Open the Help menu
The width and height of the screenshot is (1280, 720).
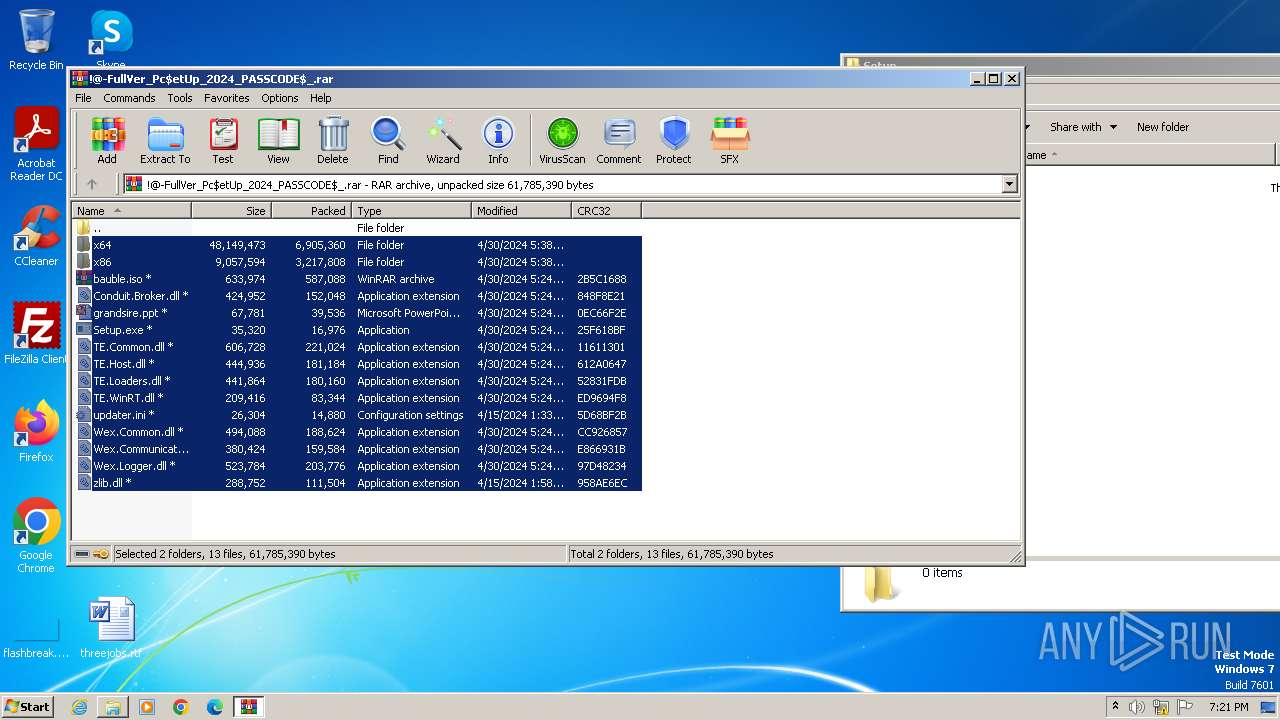pos(321,98)
